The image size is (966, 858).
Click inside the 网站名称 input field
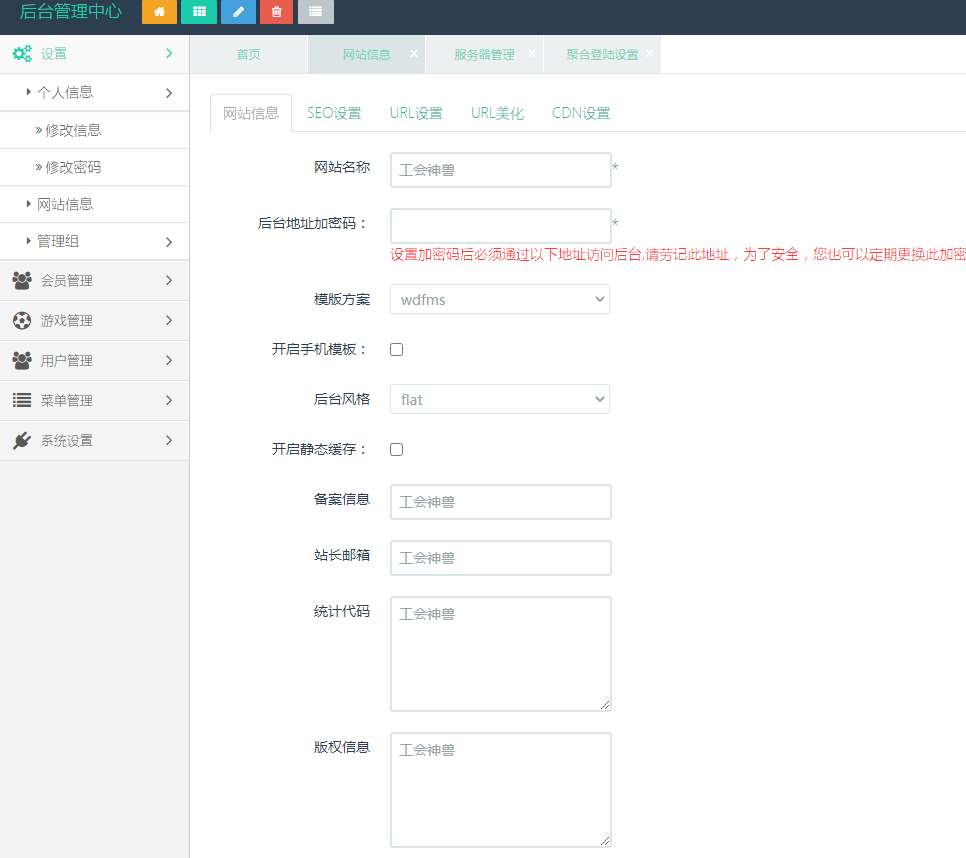[499, 170]
